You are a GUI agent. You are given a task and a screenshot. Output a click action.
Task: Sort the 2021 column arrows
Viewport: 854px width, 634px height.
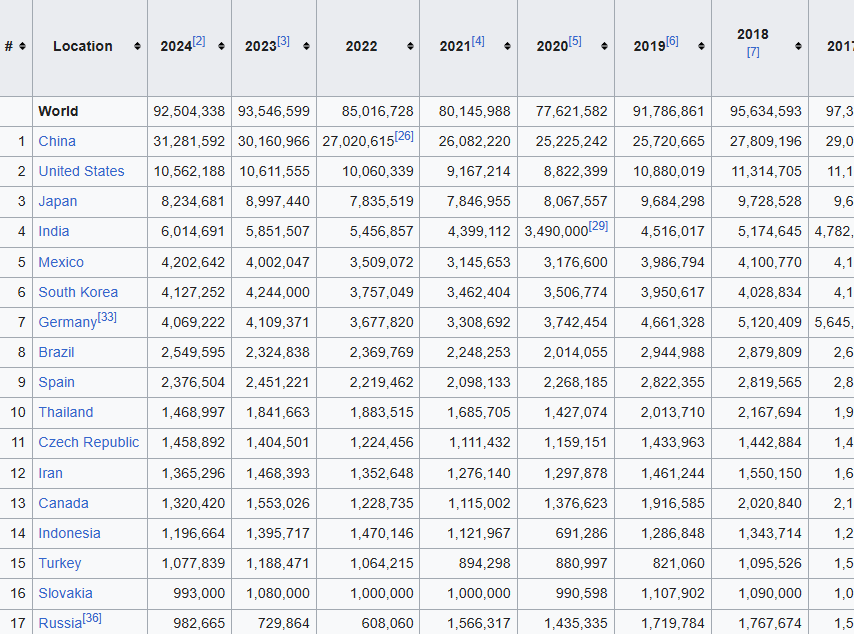tap(507, 46)
